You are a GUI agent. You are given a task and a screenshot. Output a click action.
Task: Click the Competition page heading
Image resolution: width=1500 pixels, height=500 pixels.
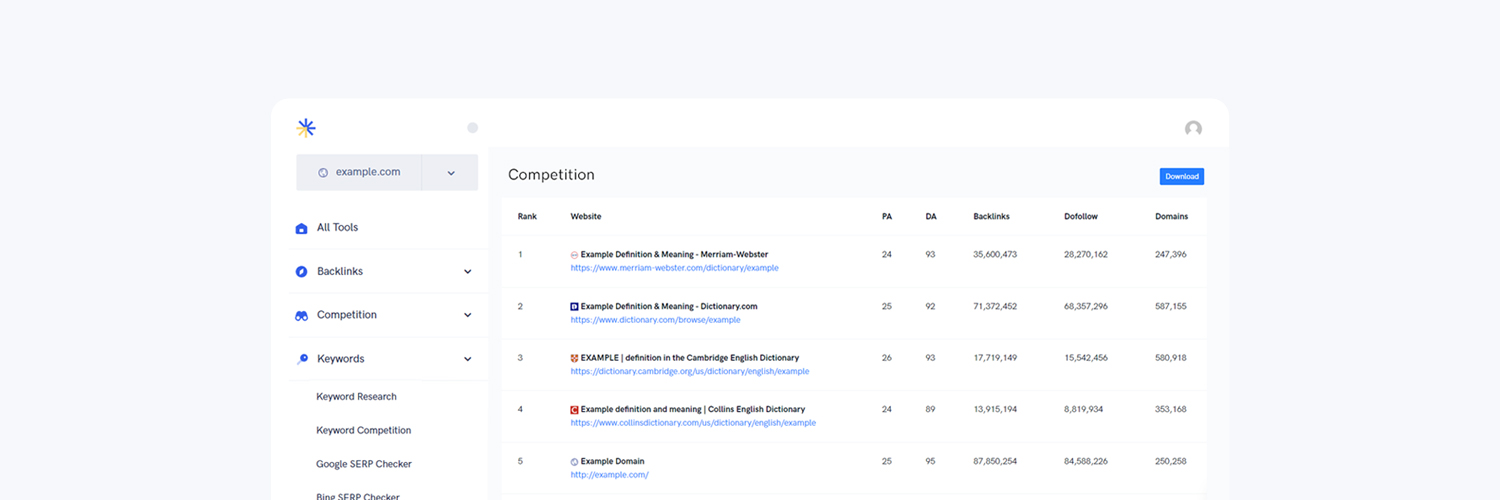tap(551, 175)
